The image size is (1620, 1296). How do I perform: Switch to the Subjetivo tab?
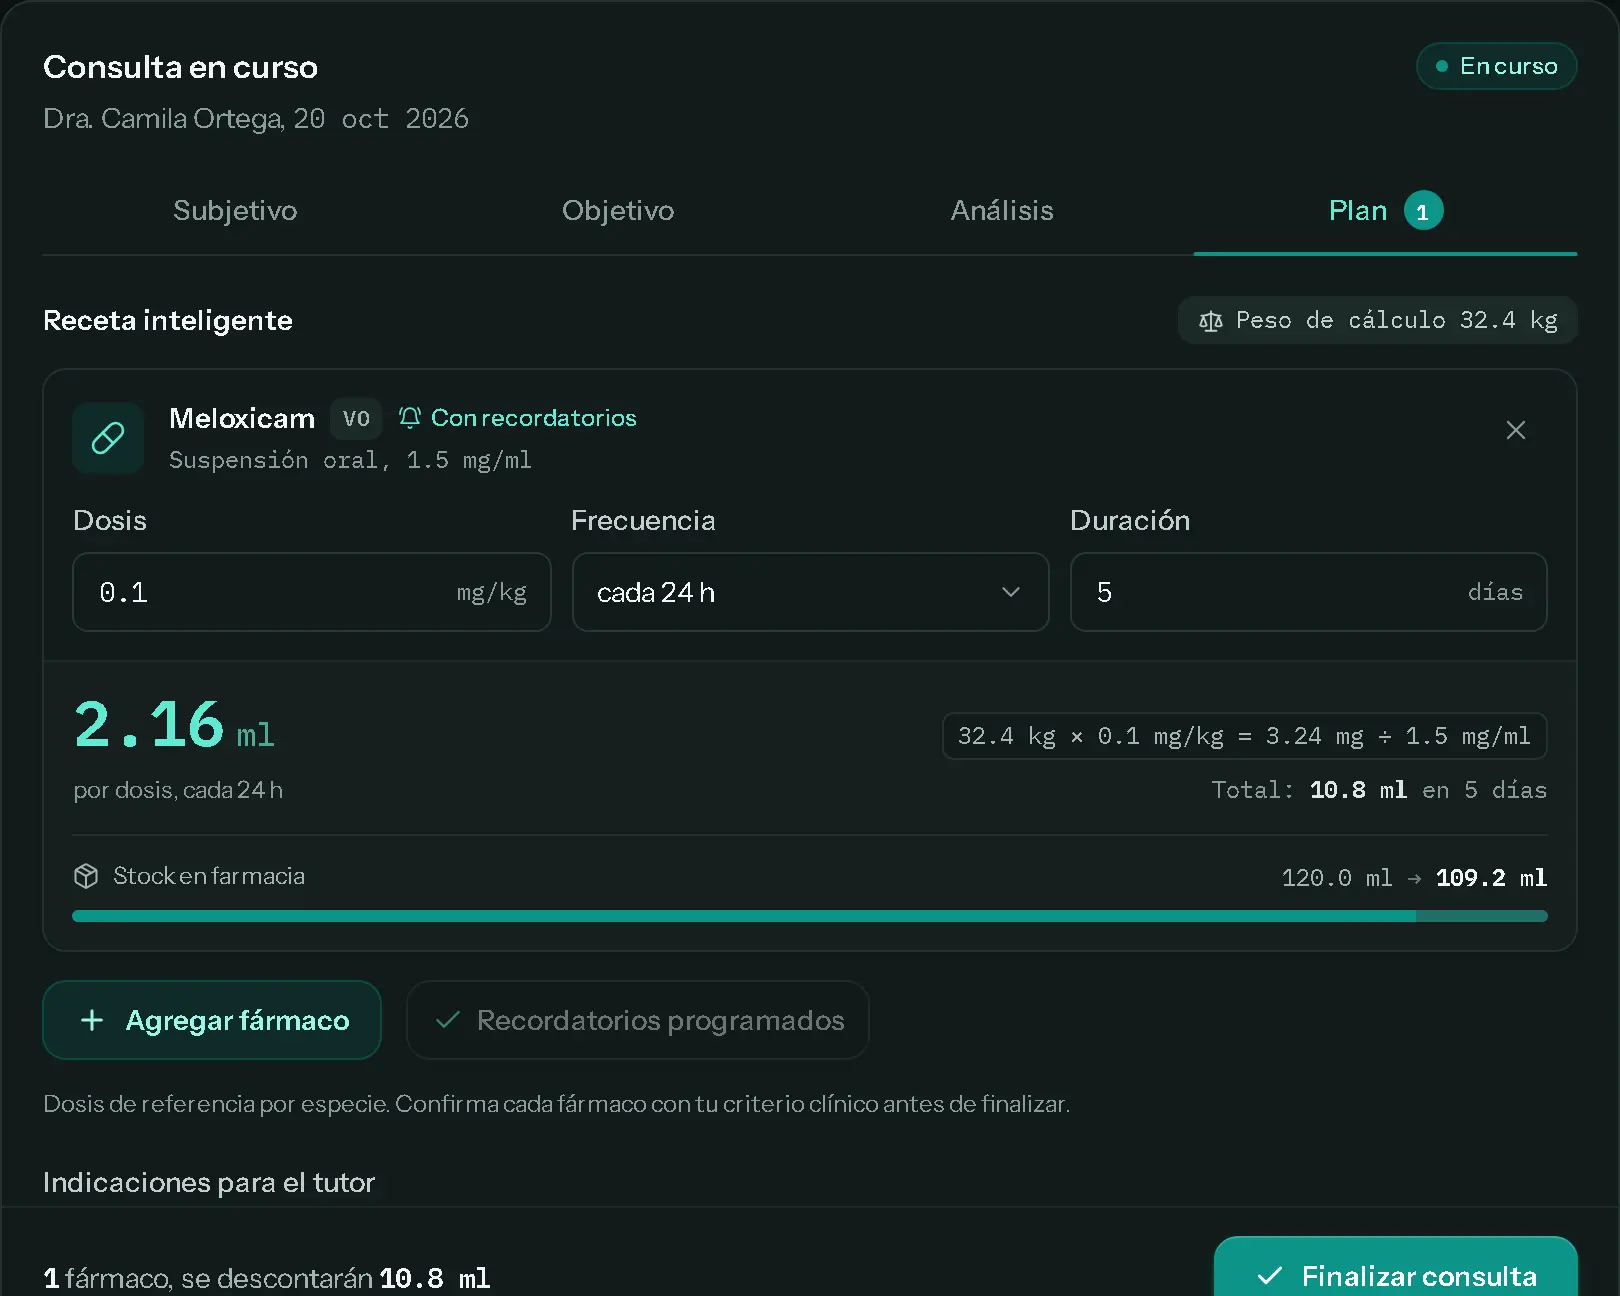coord(235,210)
